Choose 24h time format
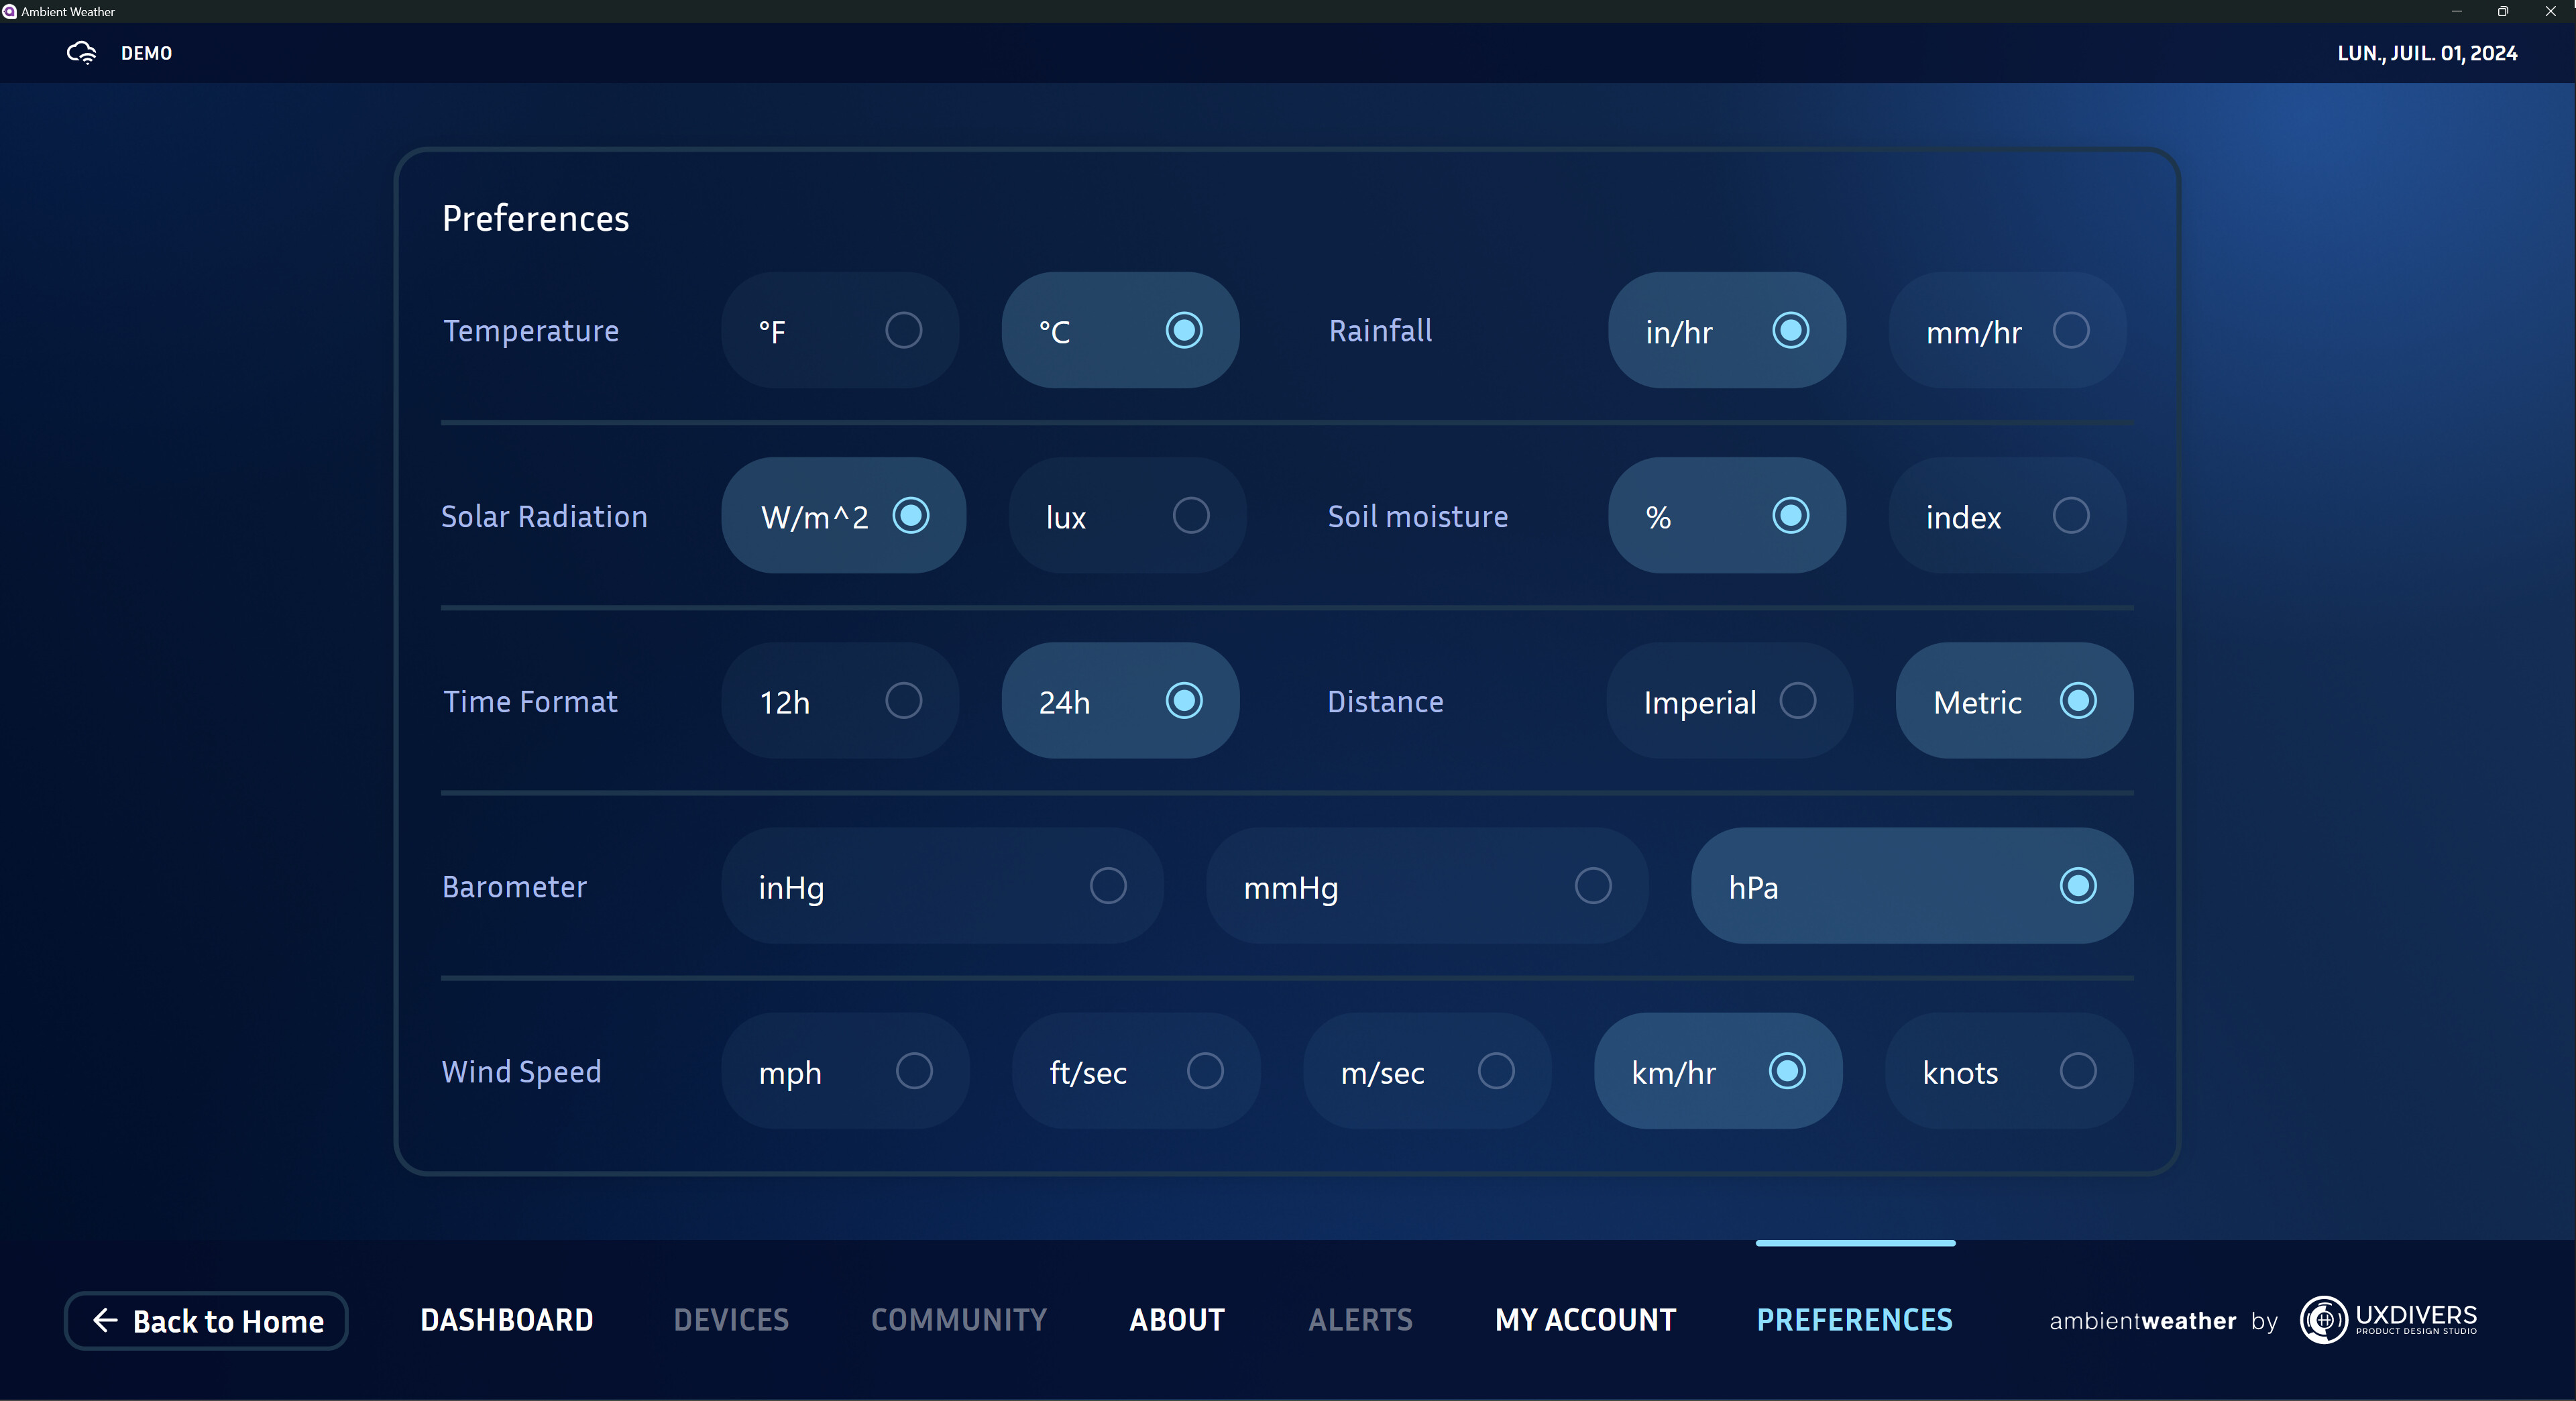 [x=1120, y=701]
